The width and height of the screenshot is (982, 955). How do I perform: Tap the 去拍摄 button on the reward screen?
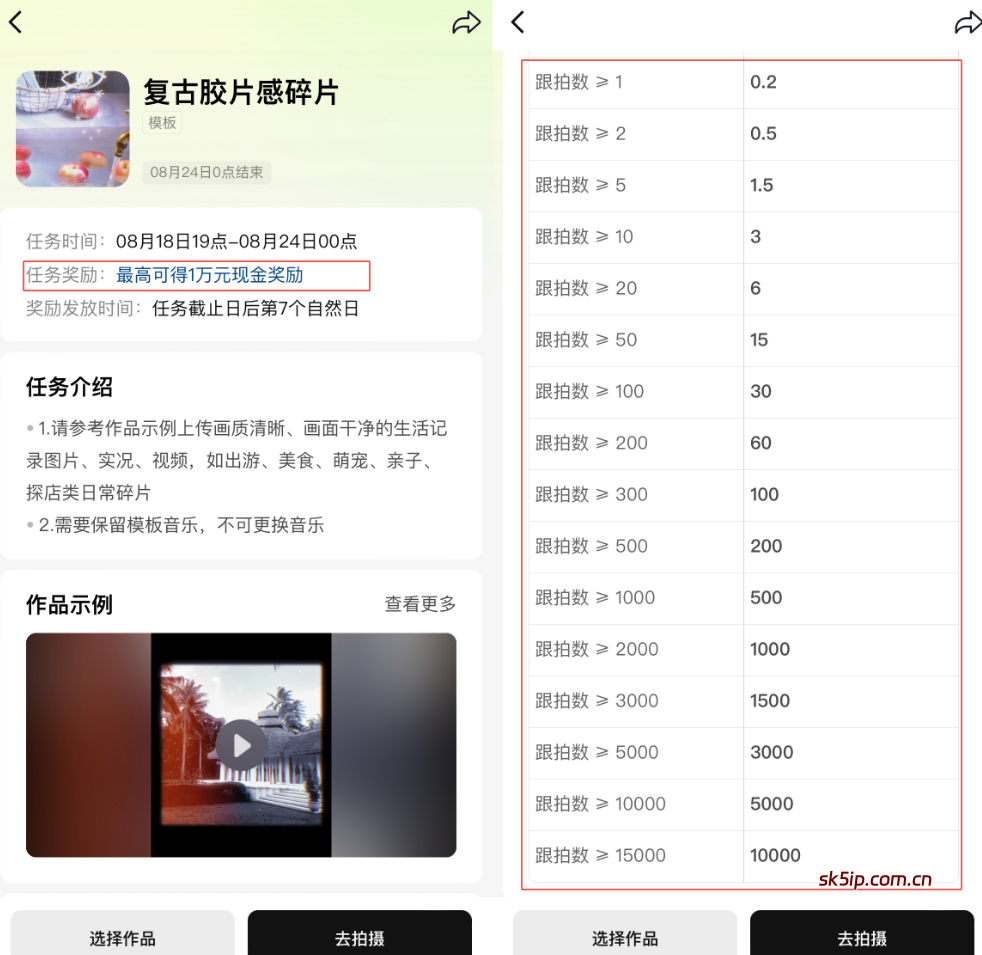[862, 938]
